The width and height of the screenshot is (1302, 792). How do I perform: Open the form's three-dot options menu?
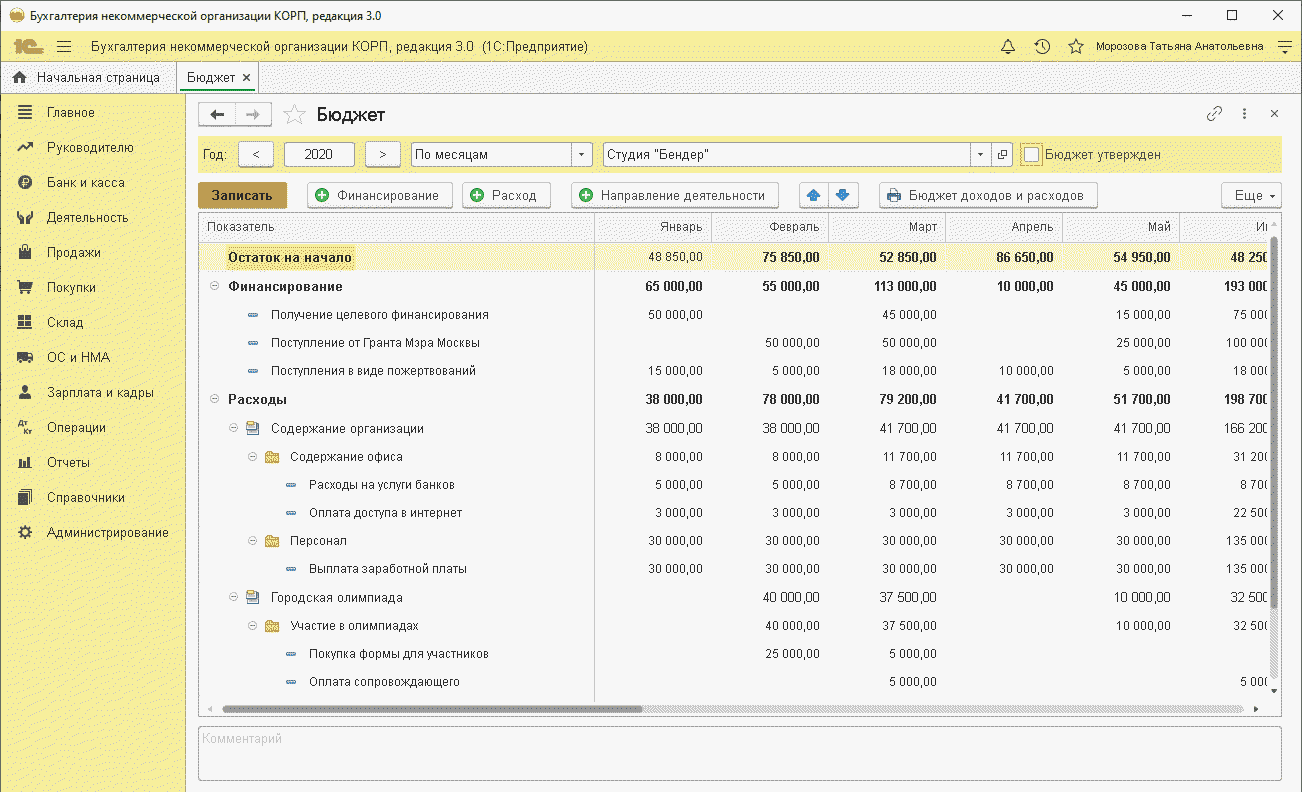[x=1244, y=114]
